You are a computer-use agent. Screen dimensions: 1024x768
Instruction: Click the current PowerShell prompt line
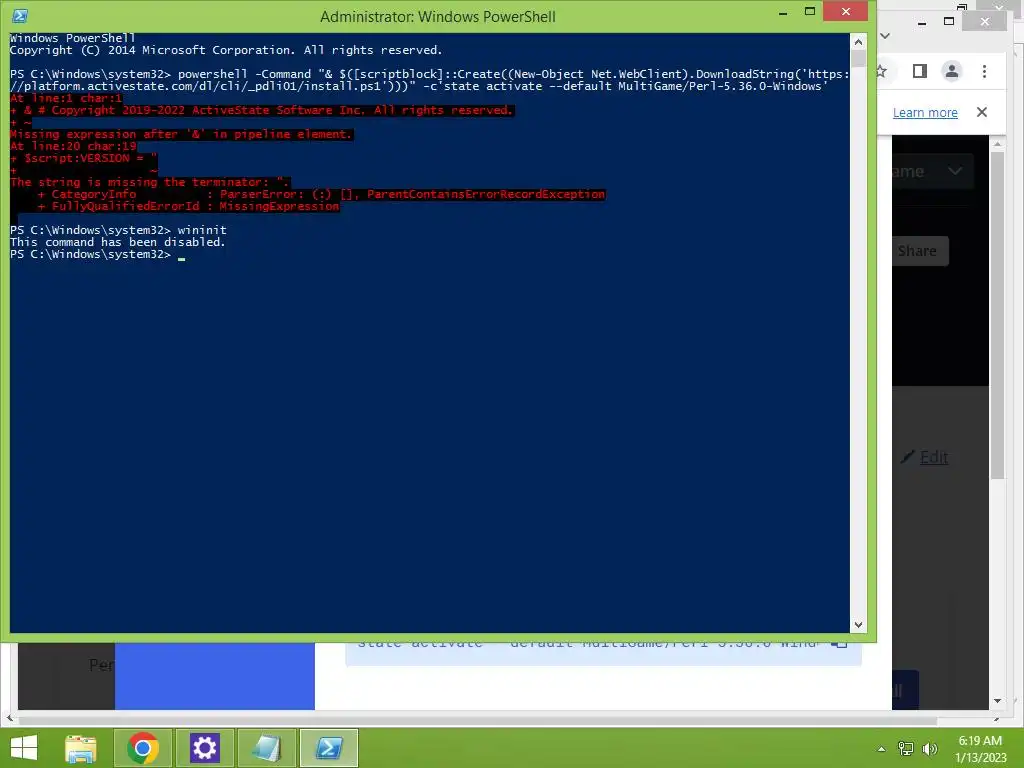(97, 254)
